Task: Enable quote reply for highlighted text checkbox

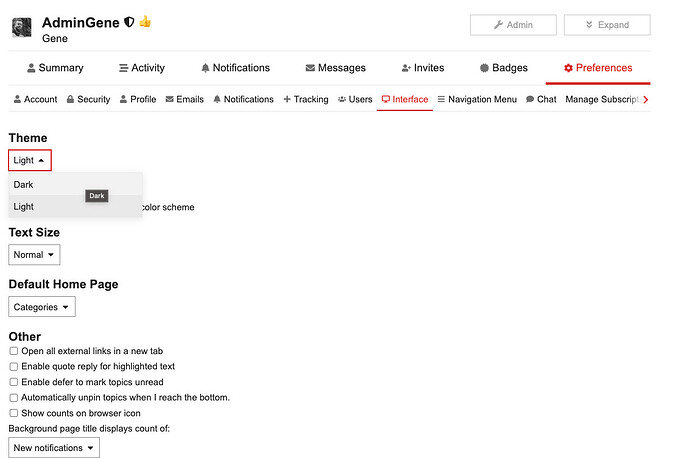Action: [14, 366]
